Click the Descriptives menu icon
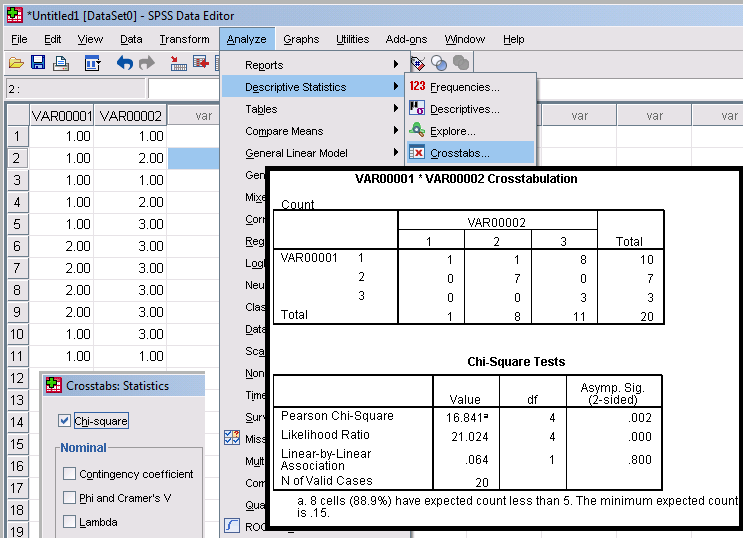Viewport: 743px width, 538px height. point(417,108)
